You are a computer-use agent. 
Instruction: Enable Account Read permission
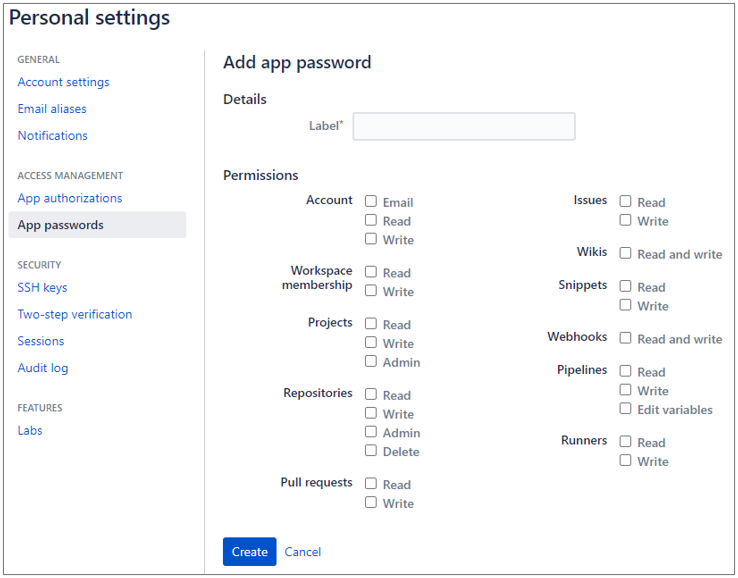(x=371, y=220)
